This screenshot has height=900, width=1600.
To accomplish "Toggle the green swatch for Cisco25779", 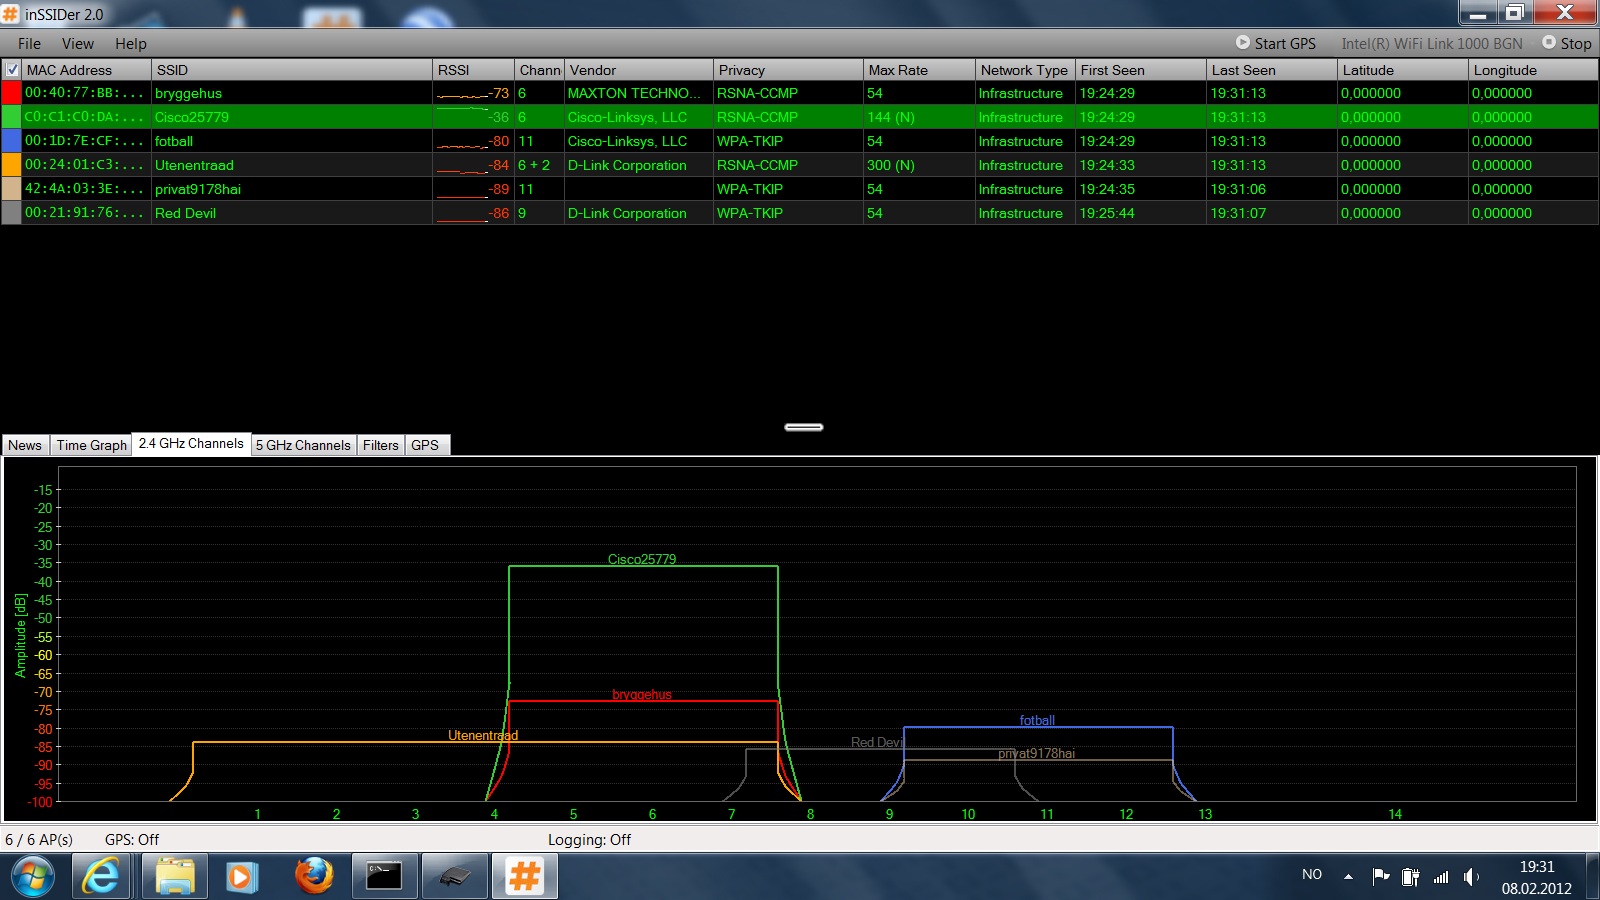I will point(11,117).
